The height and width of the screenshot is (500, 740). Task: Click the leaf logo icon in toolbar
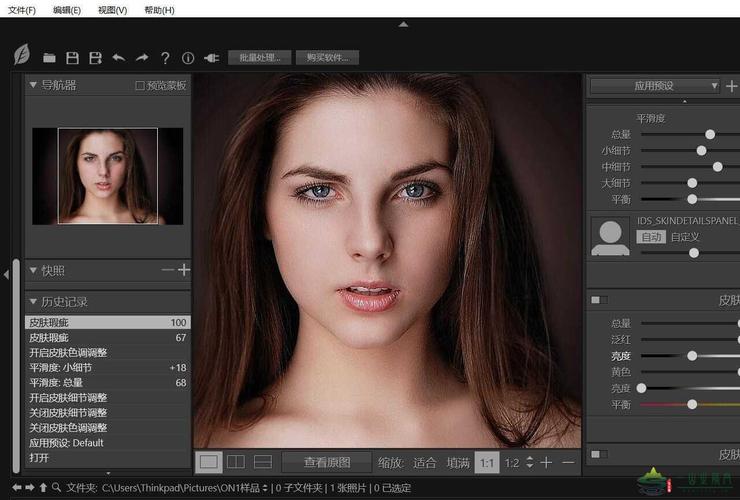tap(22, 54)
